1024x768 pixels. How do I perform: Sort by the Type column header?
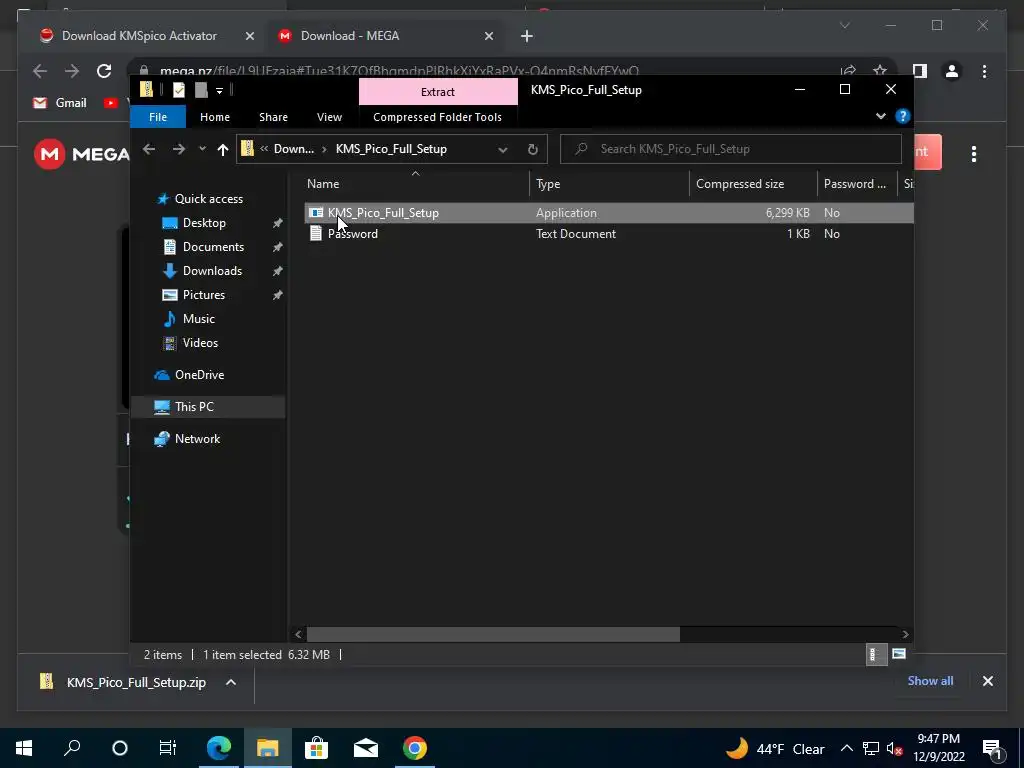pos(609,184)
